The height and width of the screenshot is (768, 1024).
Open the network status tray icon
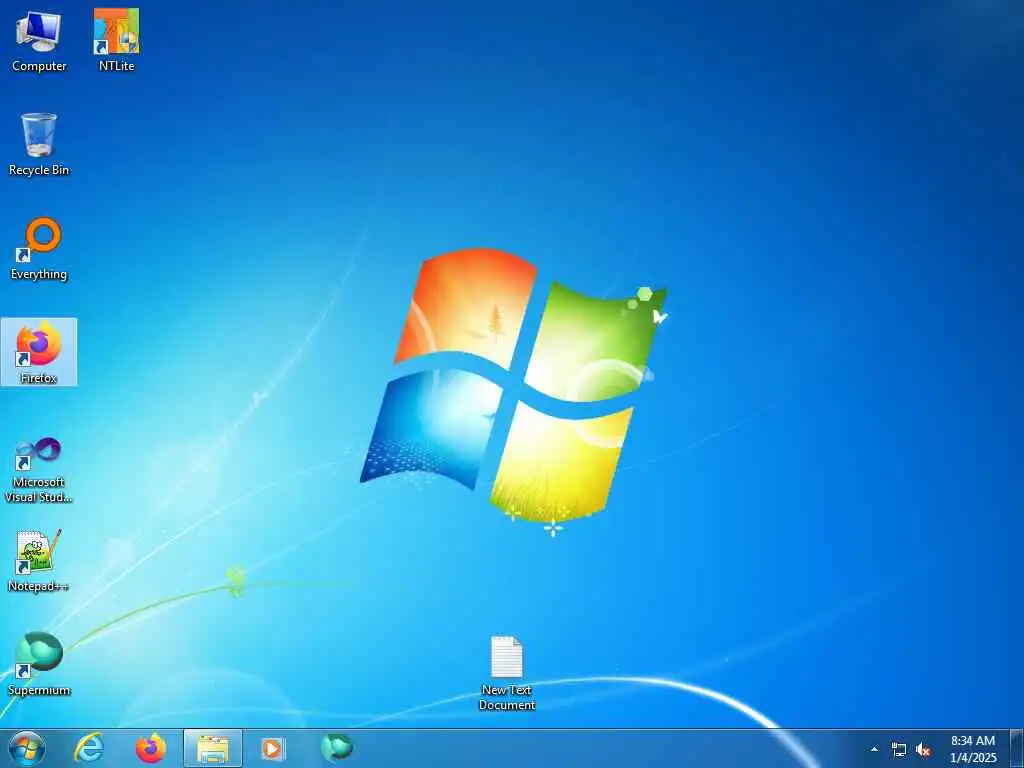tap(899, 749)
